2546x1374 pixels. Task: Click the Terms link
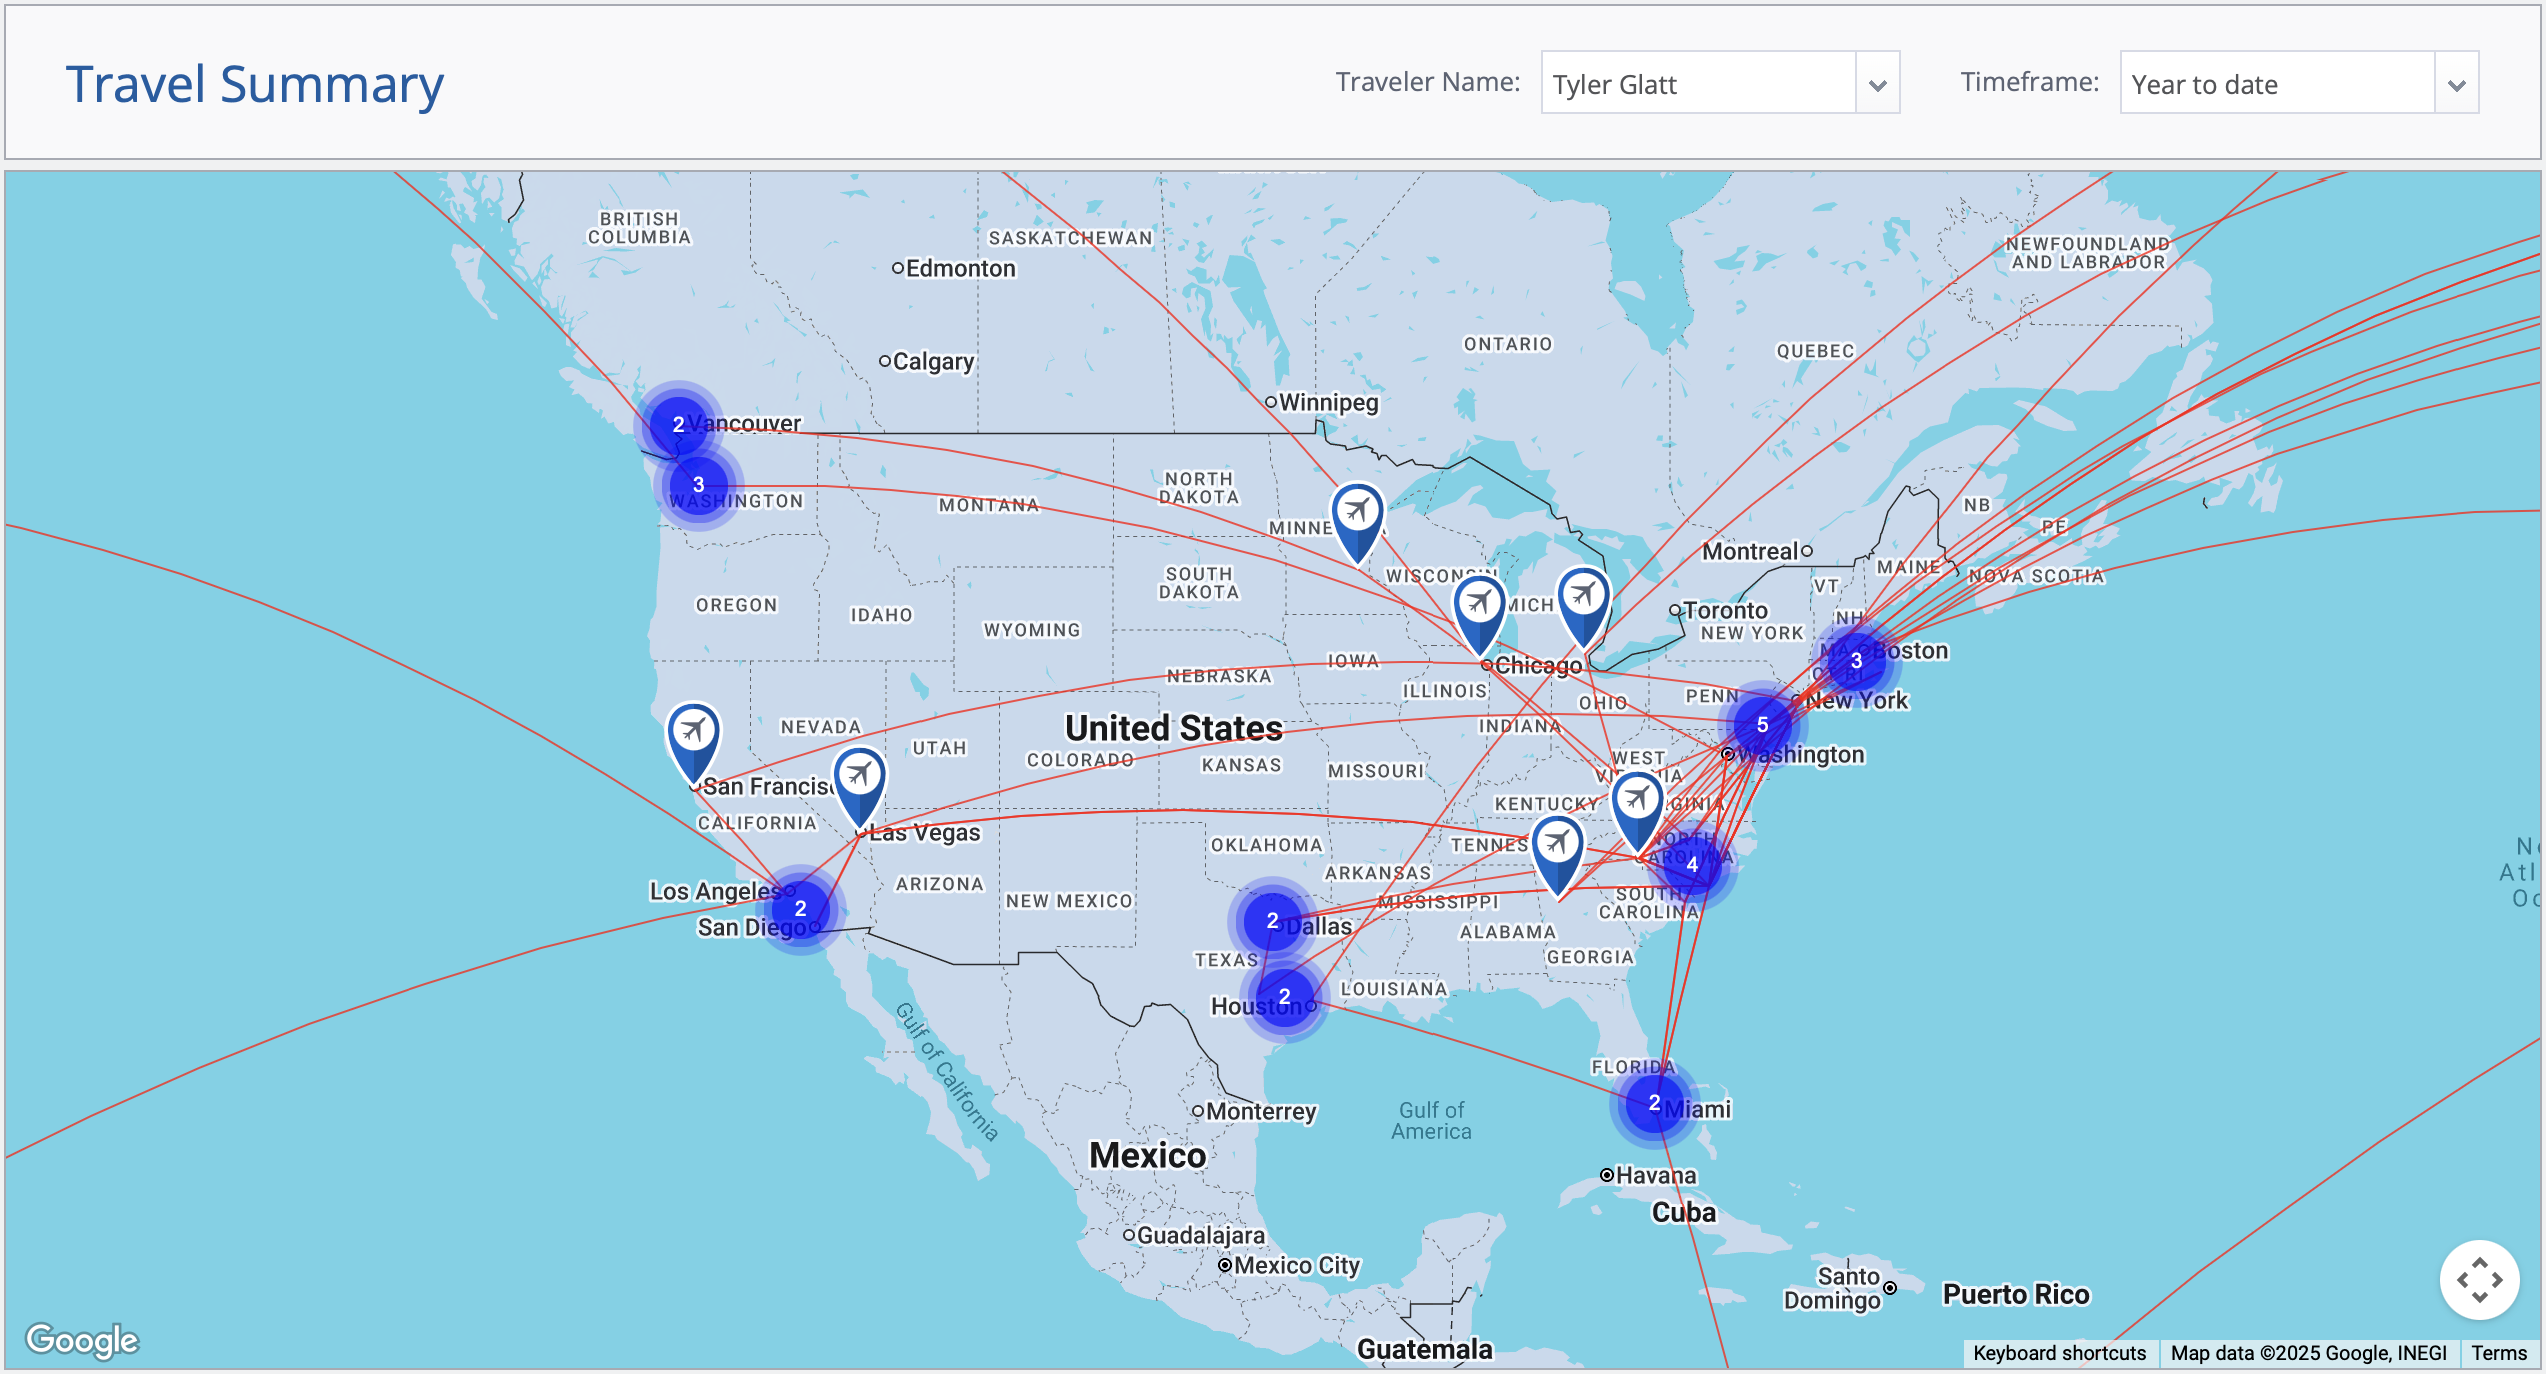coord(2498,1353)
